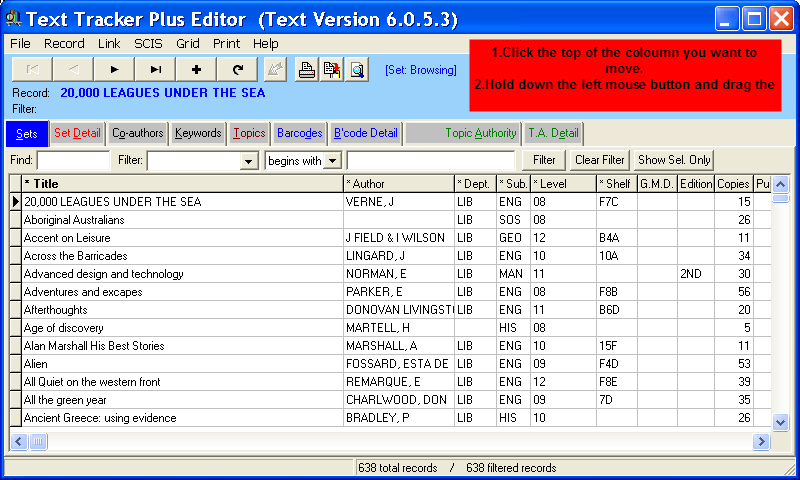This screenshot has height=480, width=800.
Task: Click the vertical scrollbar thumb
Action: tap(781, 198)
